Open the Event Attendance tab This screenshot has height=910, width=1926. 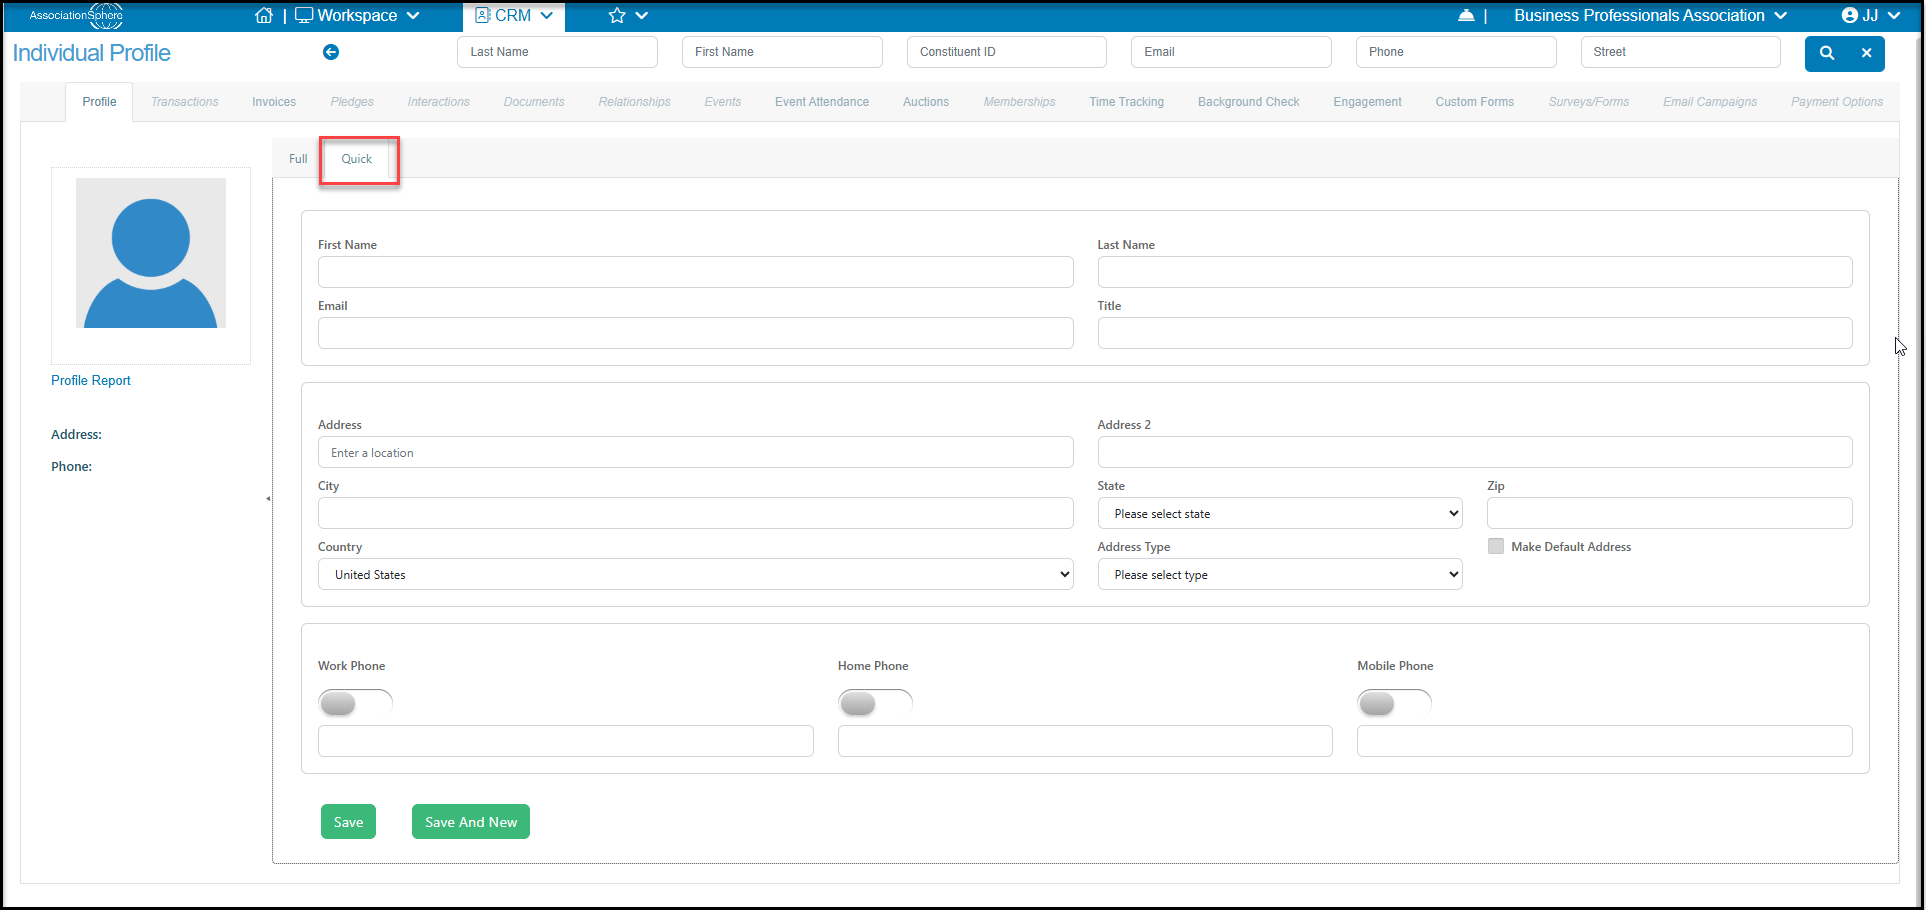pos(822,102)
